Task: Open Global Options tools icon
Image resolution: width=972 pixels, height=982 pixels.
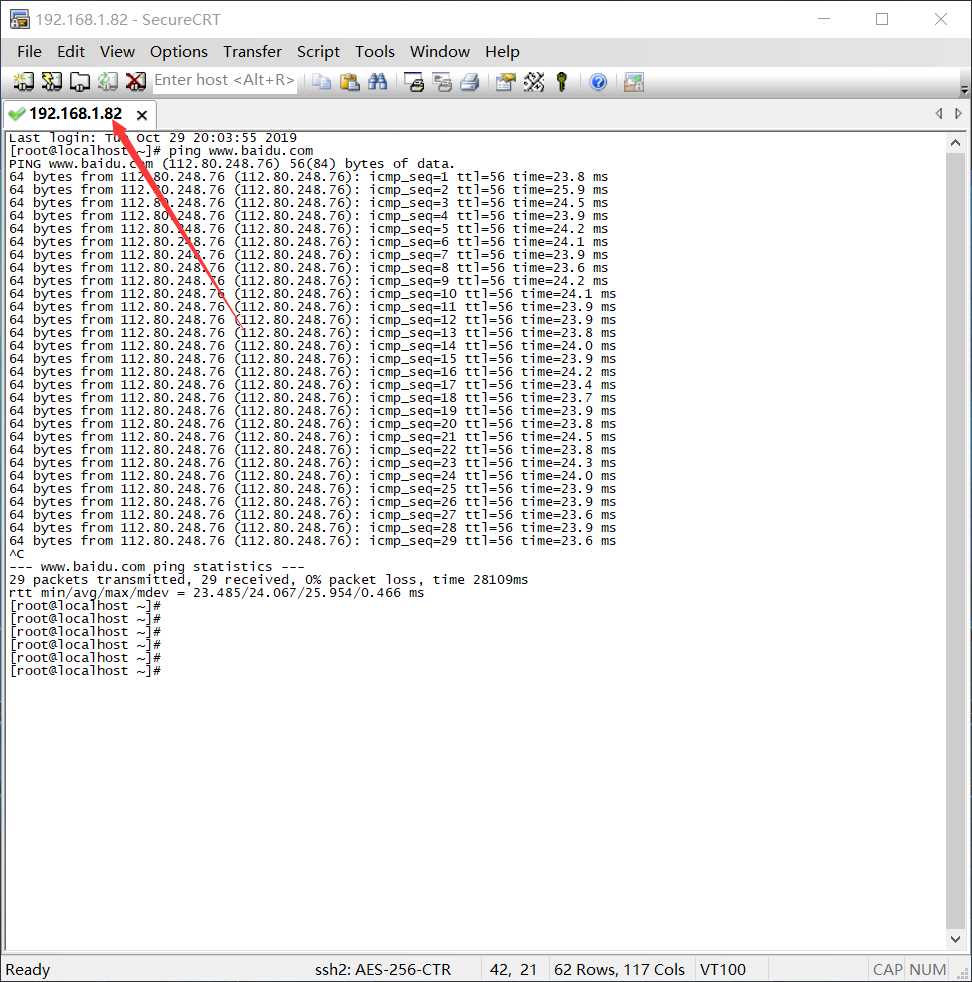Action: click(x=534, y=82)
